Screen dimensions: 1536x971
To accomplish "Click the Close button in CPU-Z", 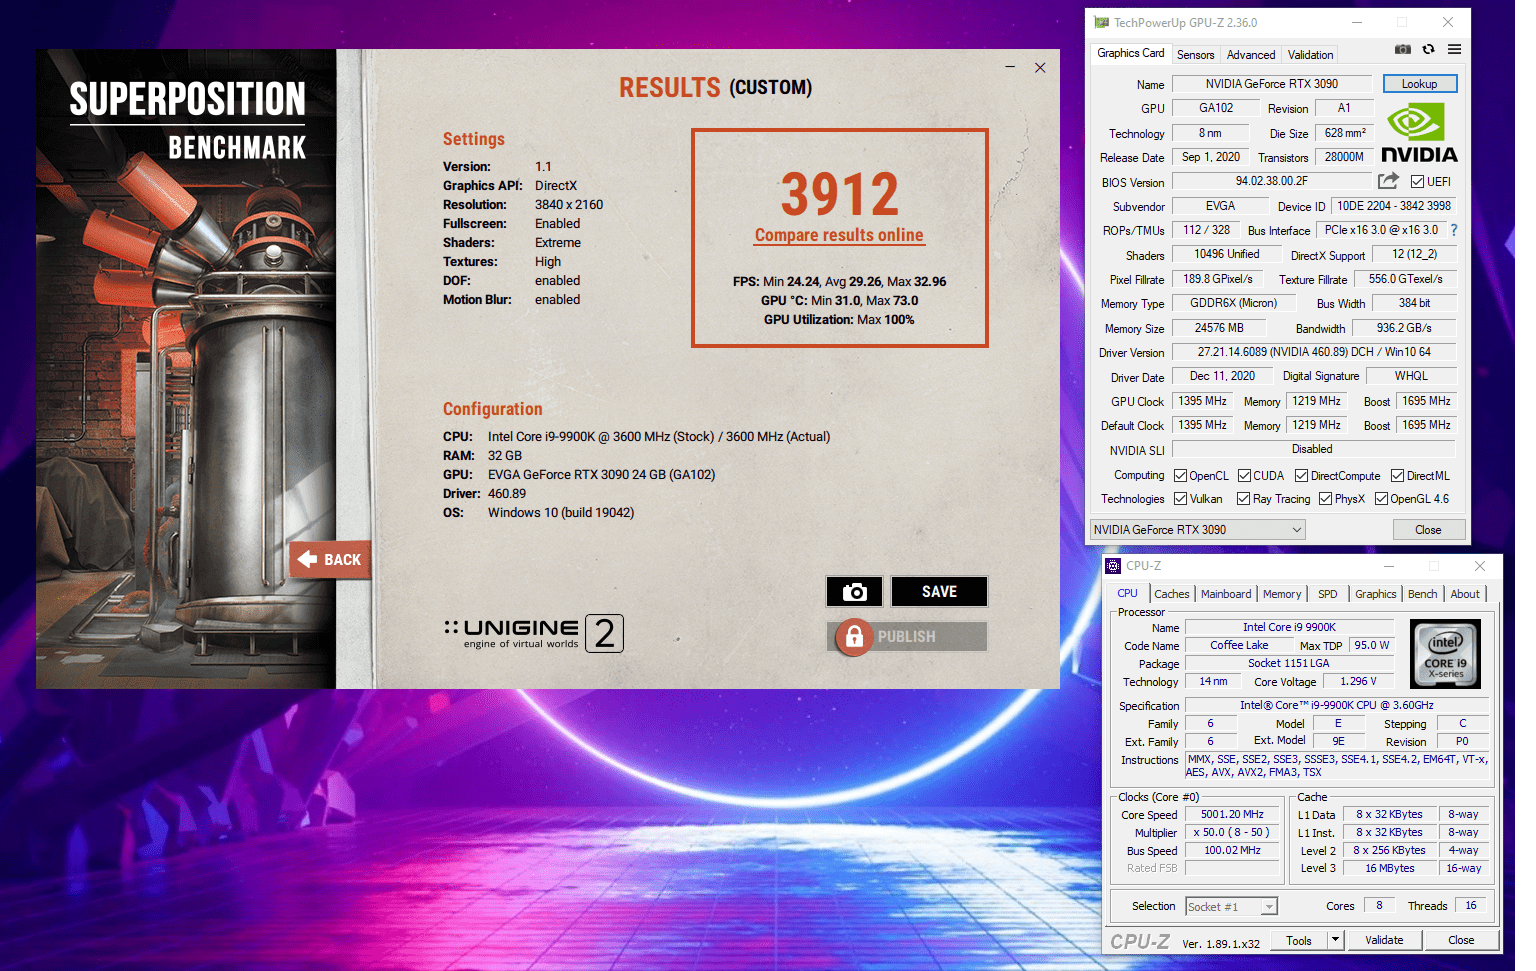I will (1461, 940).
